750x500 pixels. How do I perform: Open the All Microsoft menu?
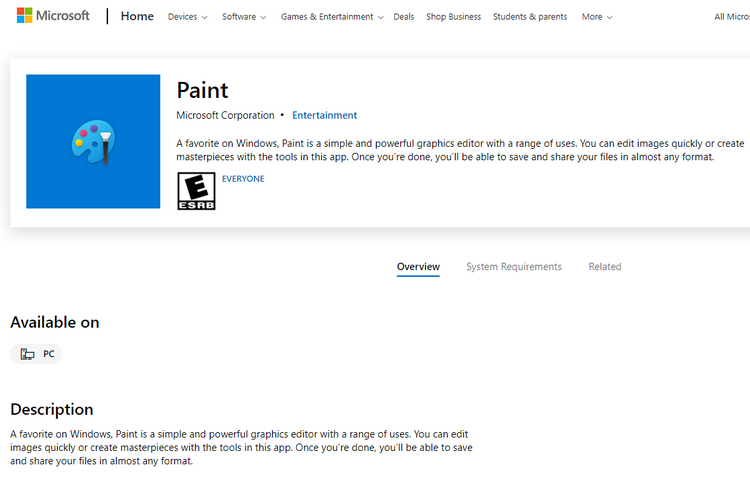732,17
